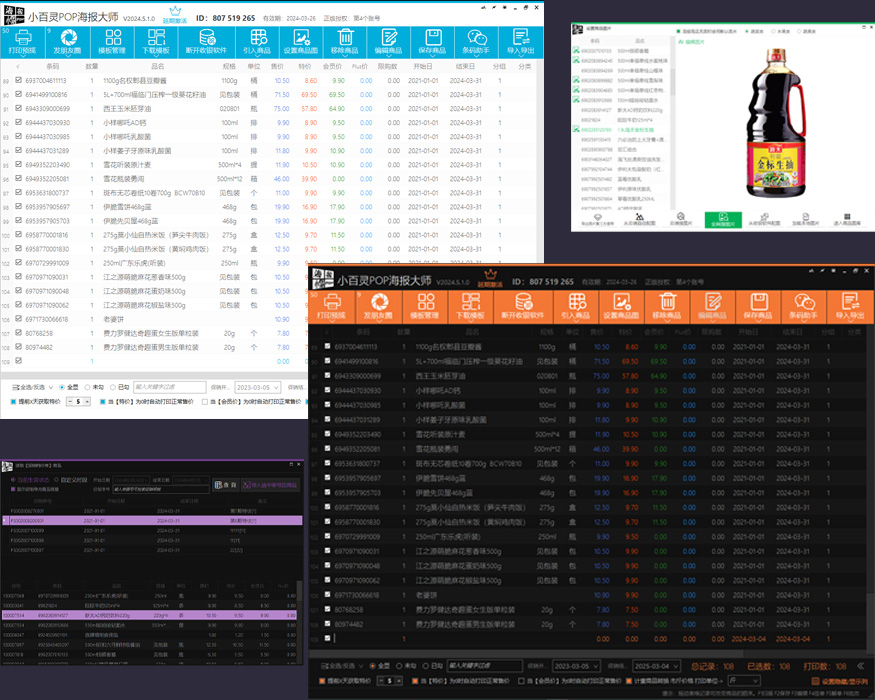
Task: Toggle 提前x天获取特价 checkbox in blue window
Action: pyautogui.click(x=13, y=401)
